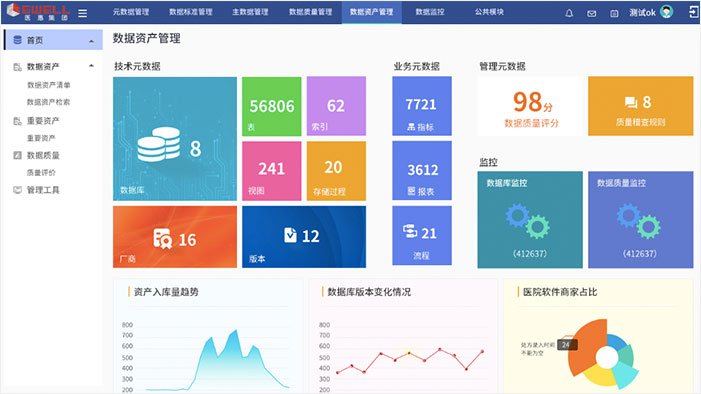This screenshot has height=394, width=701.
Task: Click the gears icon in 数据质量监控
Action: 639,221
